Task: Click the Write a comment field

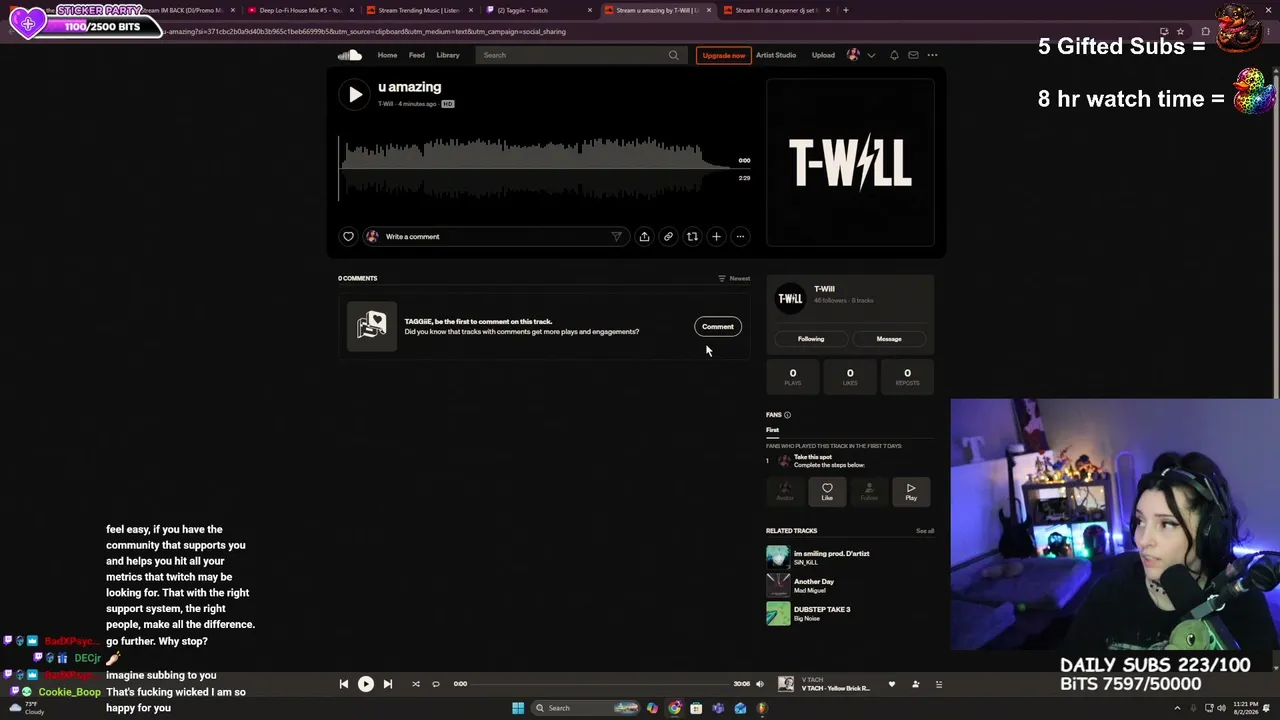Action: point(498,237)
